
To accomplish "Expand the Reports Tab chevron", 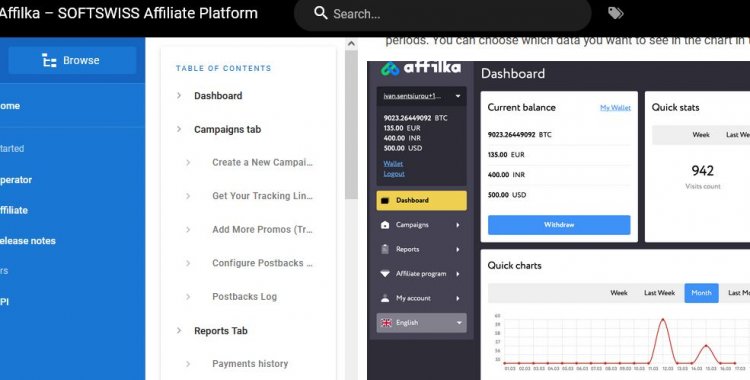I will [179, 331].
